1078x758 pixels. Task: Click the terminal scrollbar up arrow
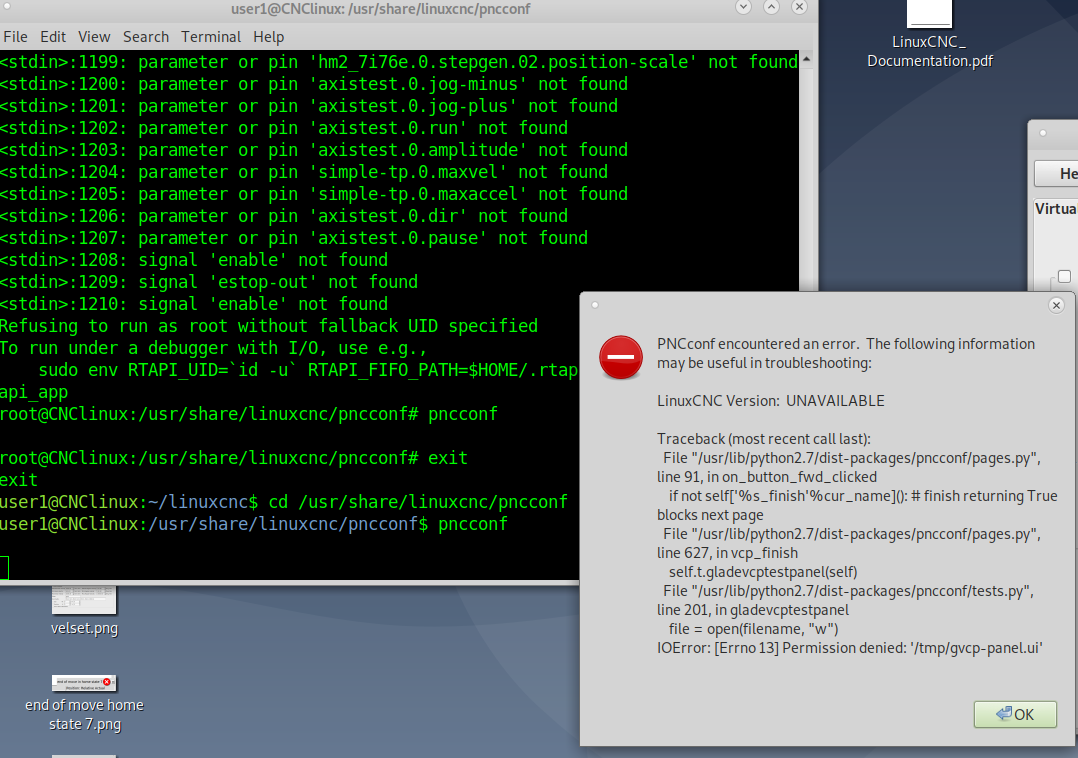click(x=806, y=59)
